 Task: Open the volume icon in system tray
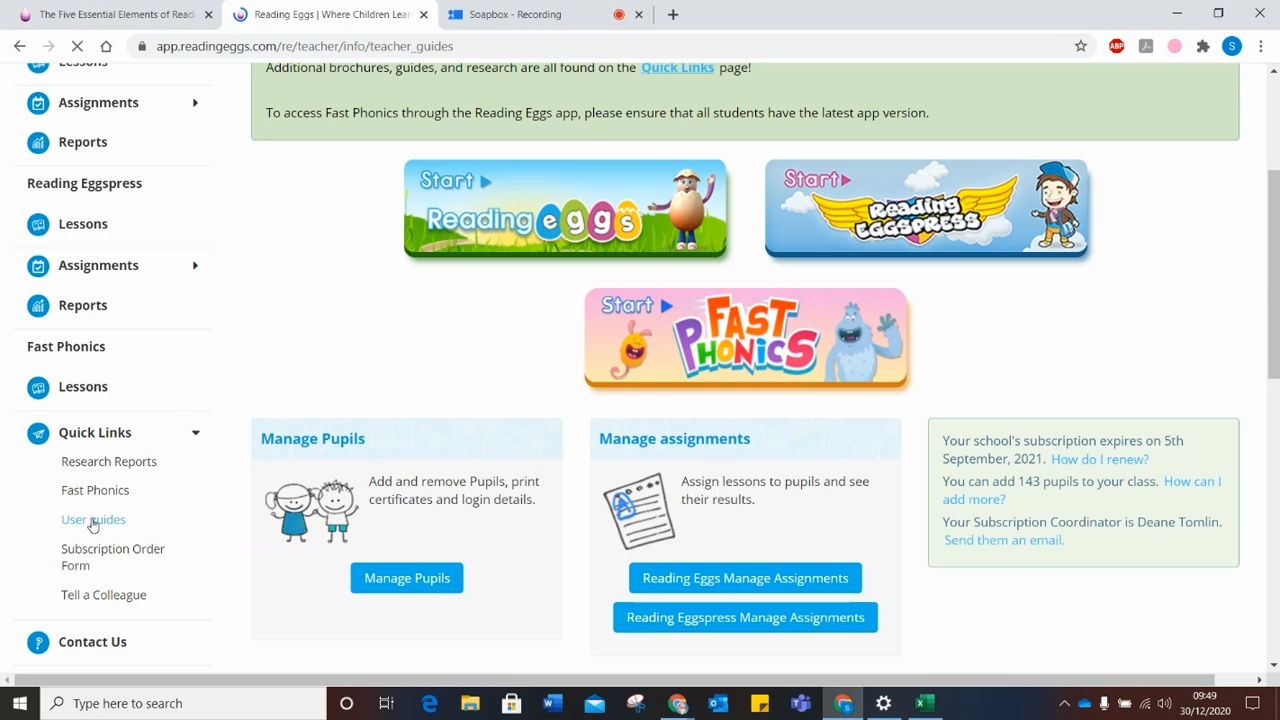1164,703
